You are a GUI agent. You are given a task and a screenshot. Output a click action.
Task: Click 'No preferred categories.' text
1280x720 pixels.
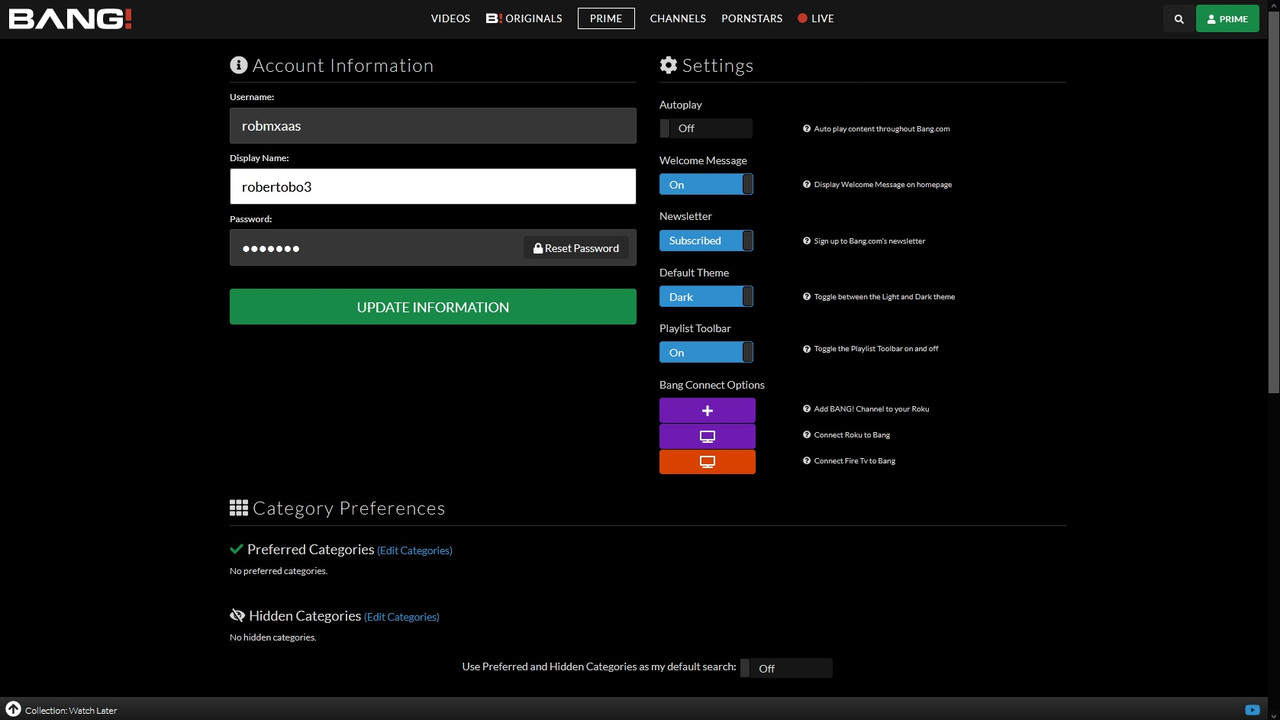[278, 571]
